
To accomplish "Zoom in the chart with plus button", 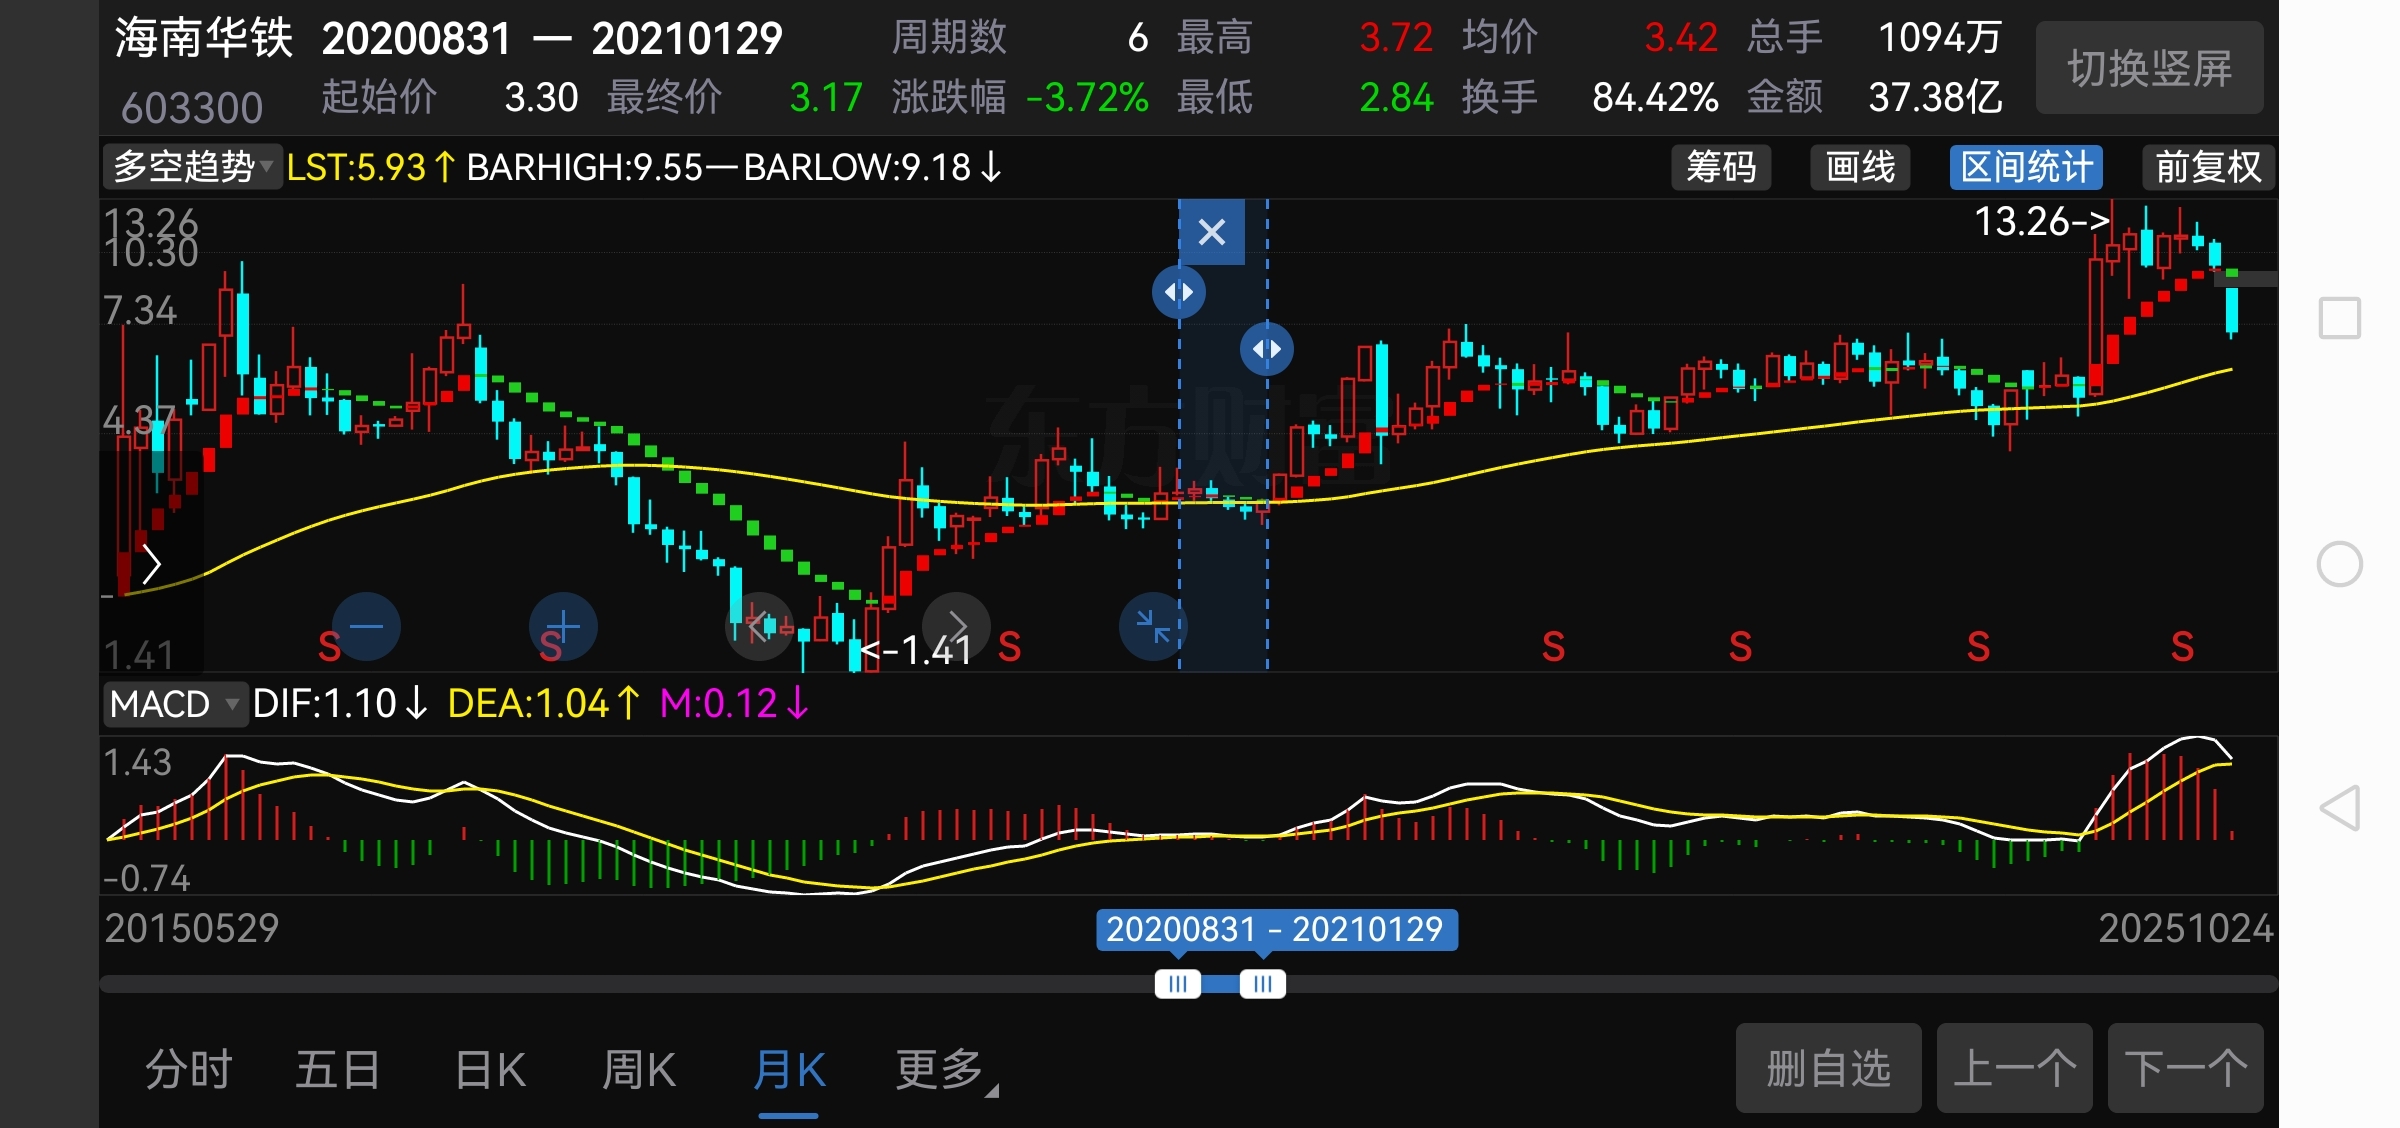I will tap(563, 627).
